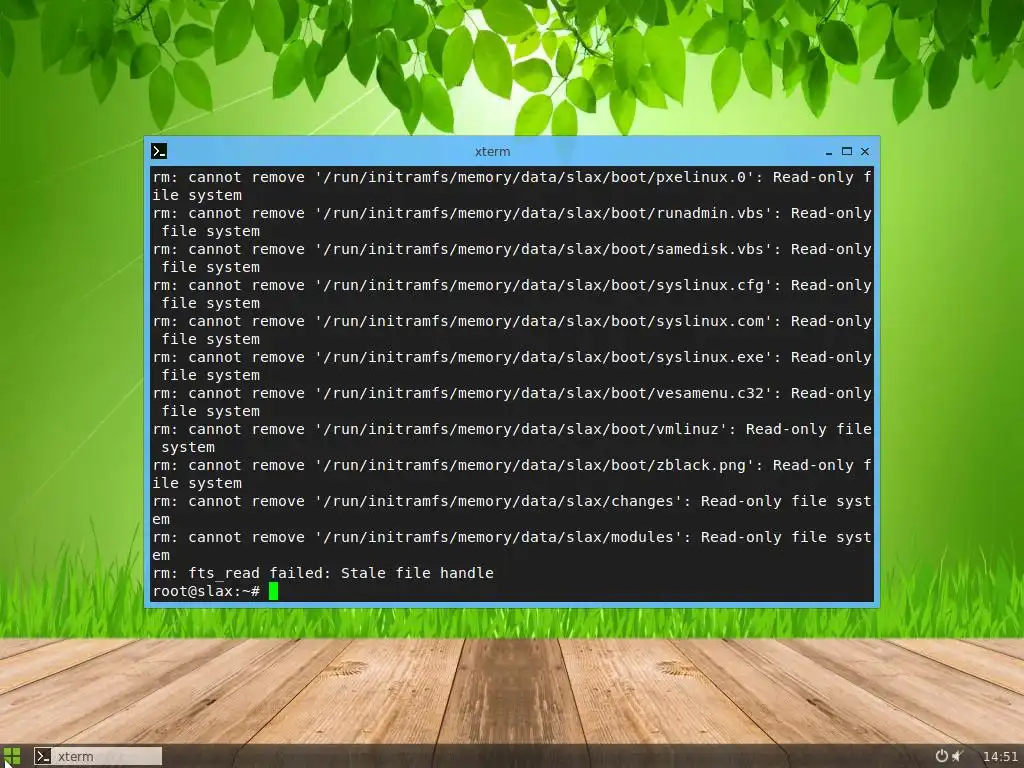
Task: Click the zblack.png error line
Action: [512, 473]
